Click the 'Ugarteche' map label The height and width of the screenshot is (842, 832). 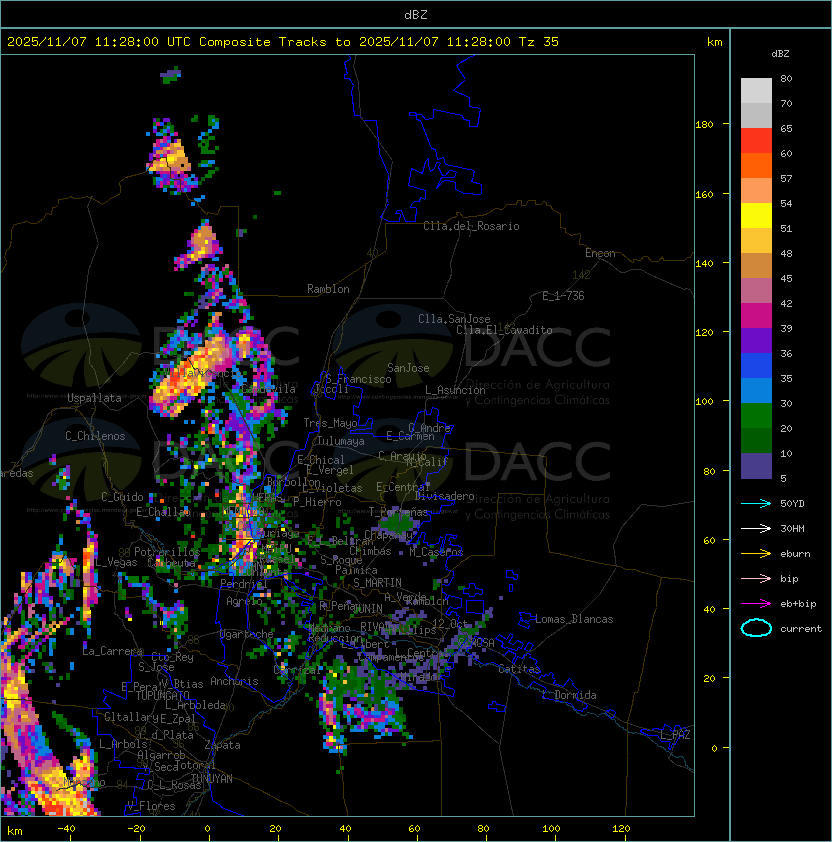click(x=247, y=634)
